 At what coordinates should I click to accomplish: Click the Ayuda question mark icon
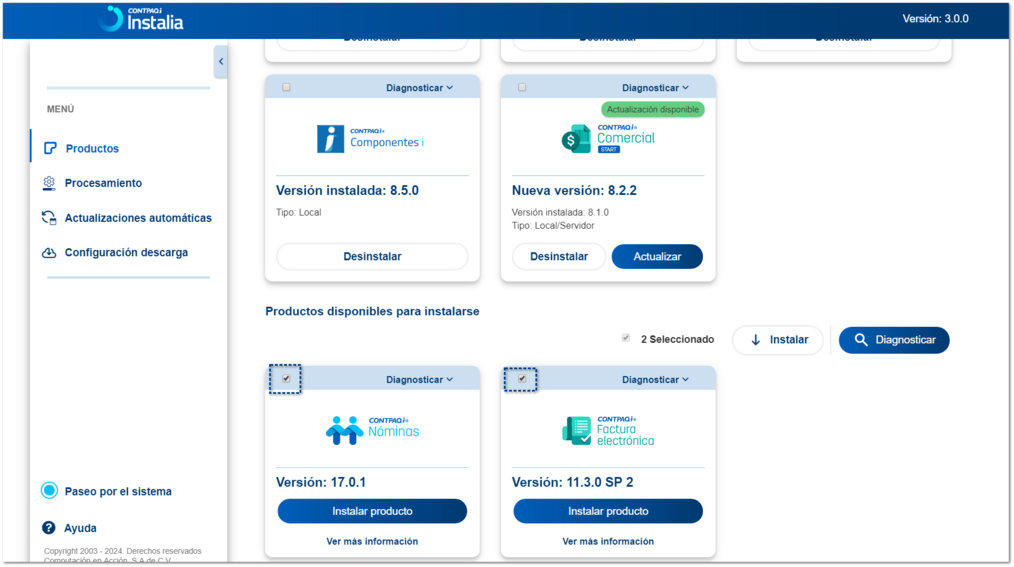(x=49, y=528)
